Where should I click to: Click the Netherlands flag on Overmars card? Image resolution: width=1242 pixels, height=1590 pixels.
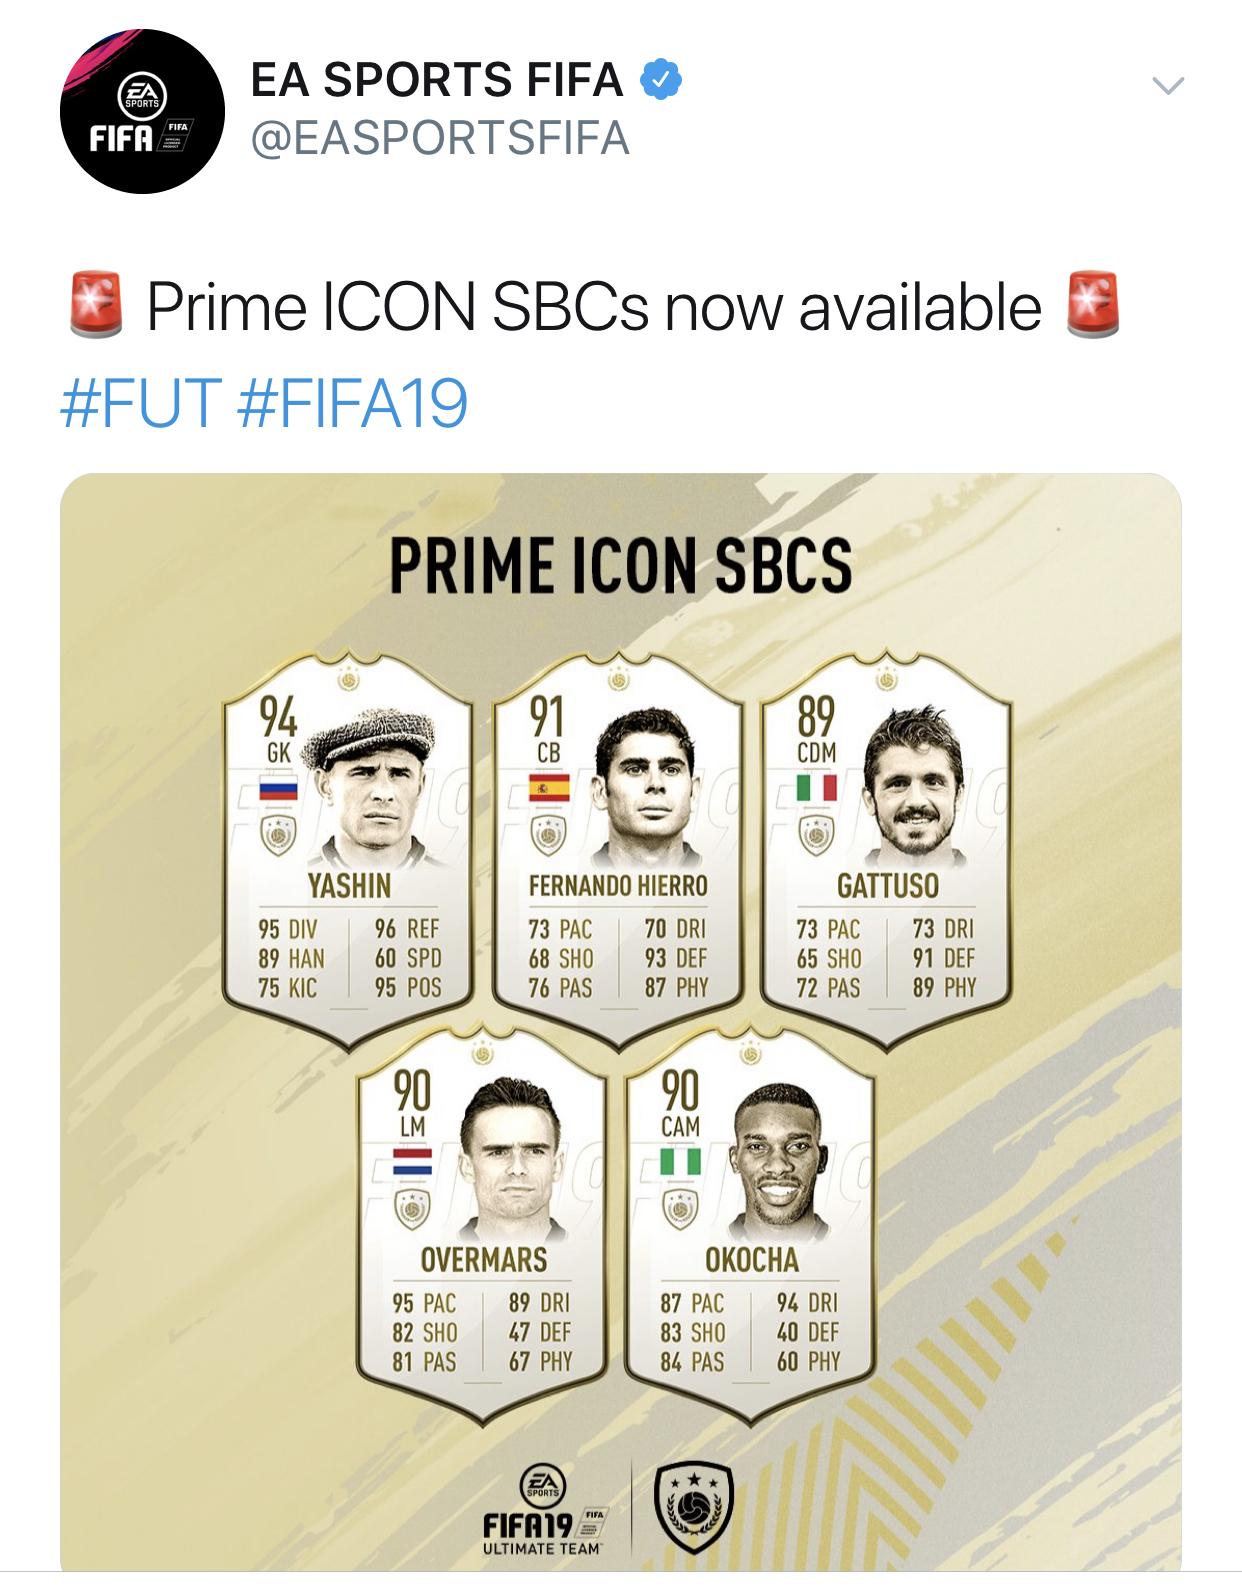click(x=412, y=1162)
